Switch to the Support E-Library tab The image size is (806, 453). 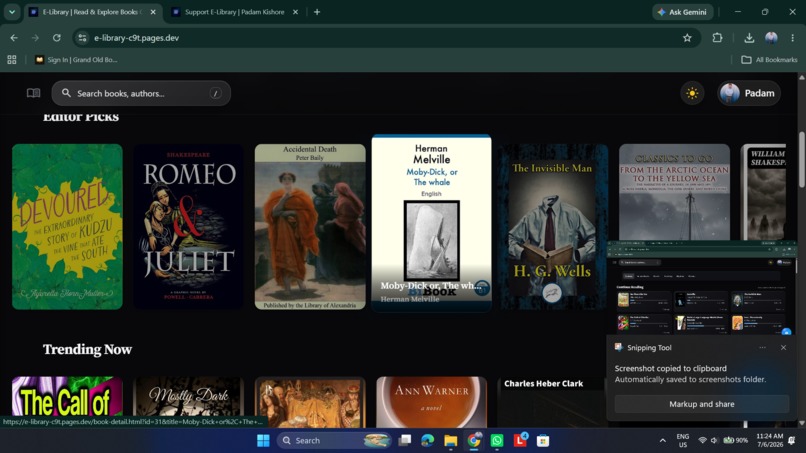coord(234,12)
